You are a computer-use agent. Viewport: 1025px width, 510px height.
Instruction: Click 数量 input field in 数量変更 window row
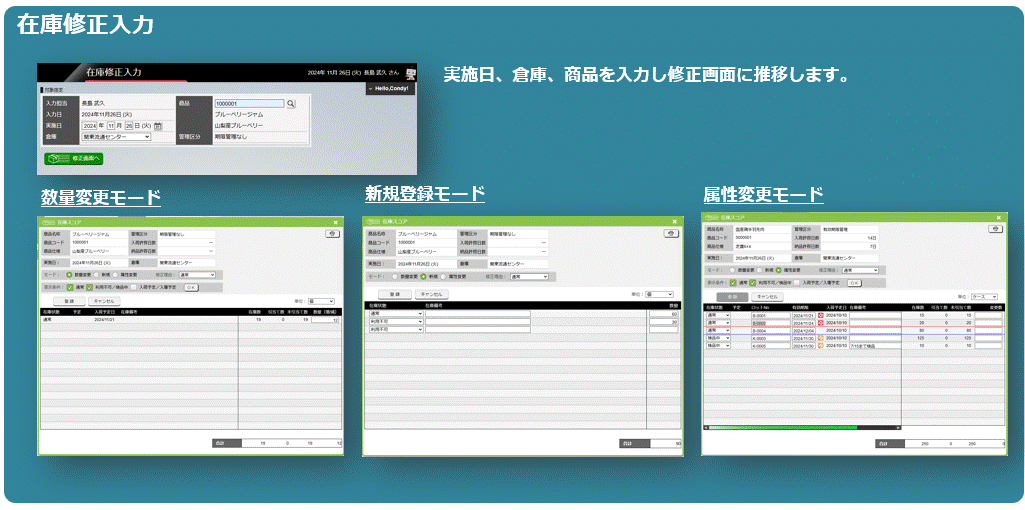click(325, 319)
